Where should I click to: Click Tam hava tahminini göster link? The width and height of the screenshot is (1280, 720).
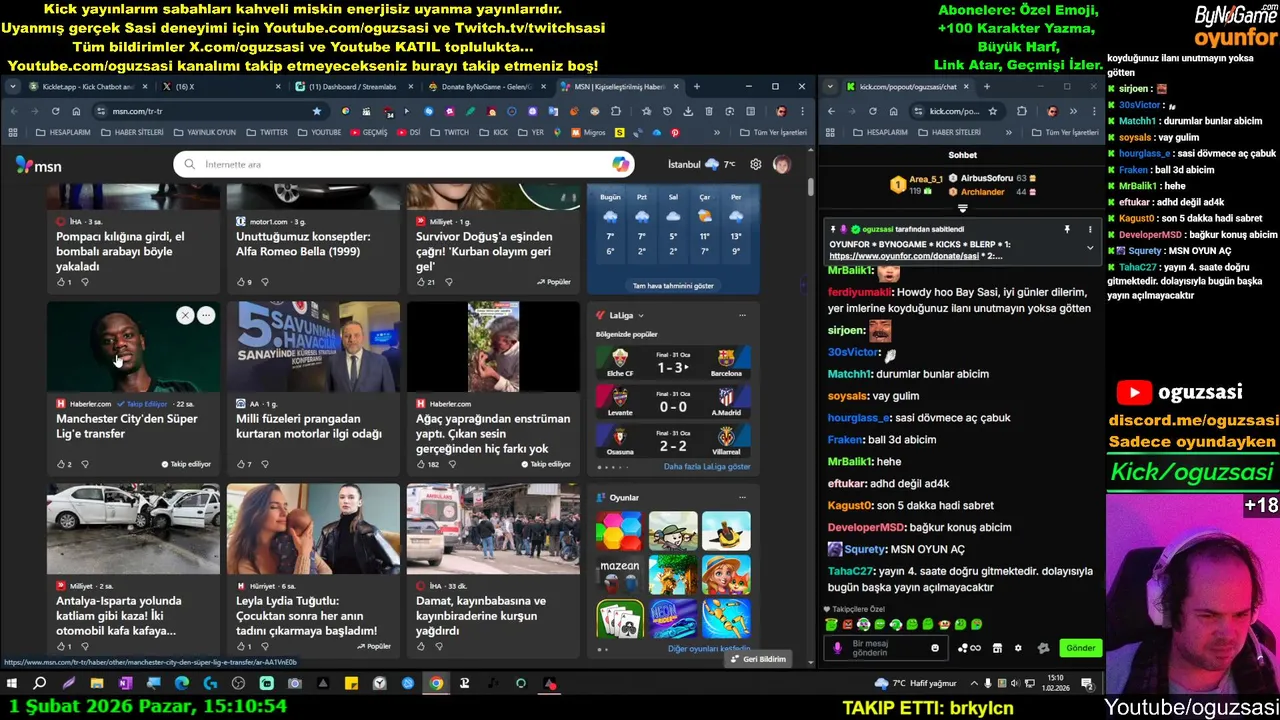tap(673, 286)
